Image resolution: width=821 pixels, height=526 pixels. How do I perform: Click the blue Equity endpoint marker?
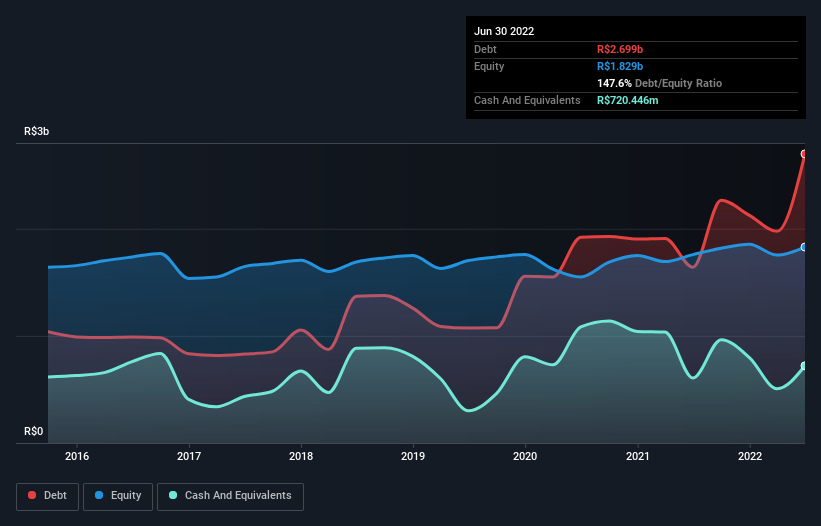click(804, 247)
